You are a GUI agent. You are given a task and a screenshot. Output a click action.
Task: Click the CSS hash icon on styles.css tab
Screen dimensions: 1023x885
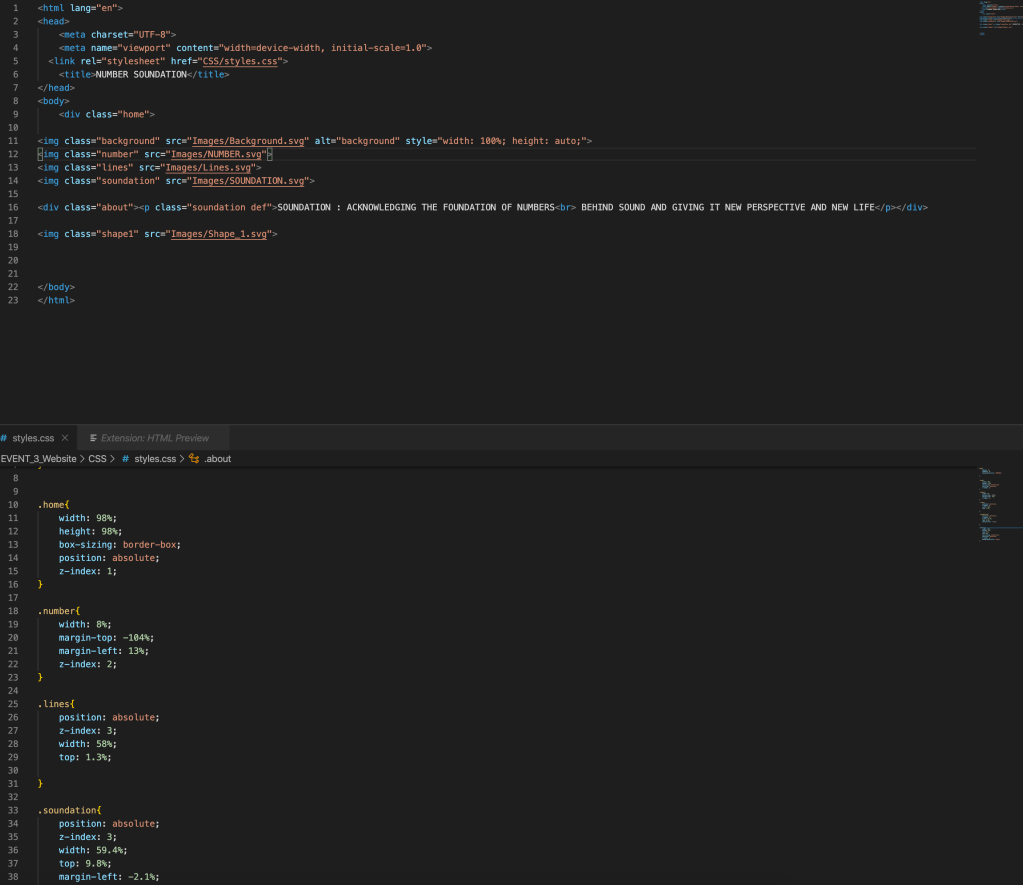coord(4,438)
